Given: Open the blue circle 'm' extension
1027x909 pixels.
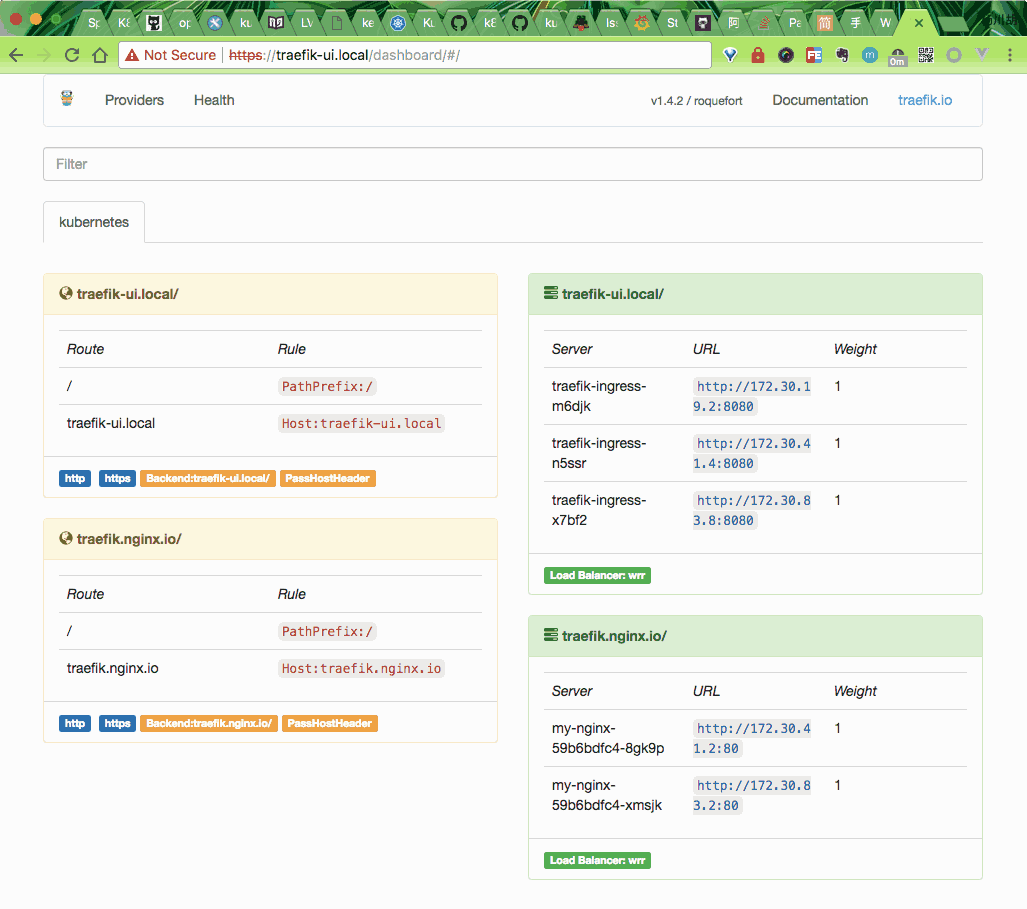Looking at the screenshot, I should [x=870, y=55].
